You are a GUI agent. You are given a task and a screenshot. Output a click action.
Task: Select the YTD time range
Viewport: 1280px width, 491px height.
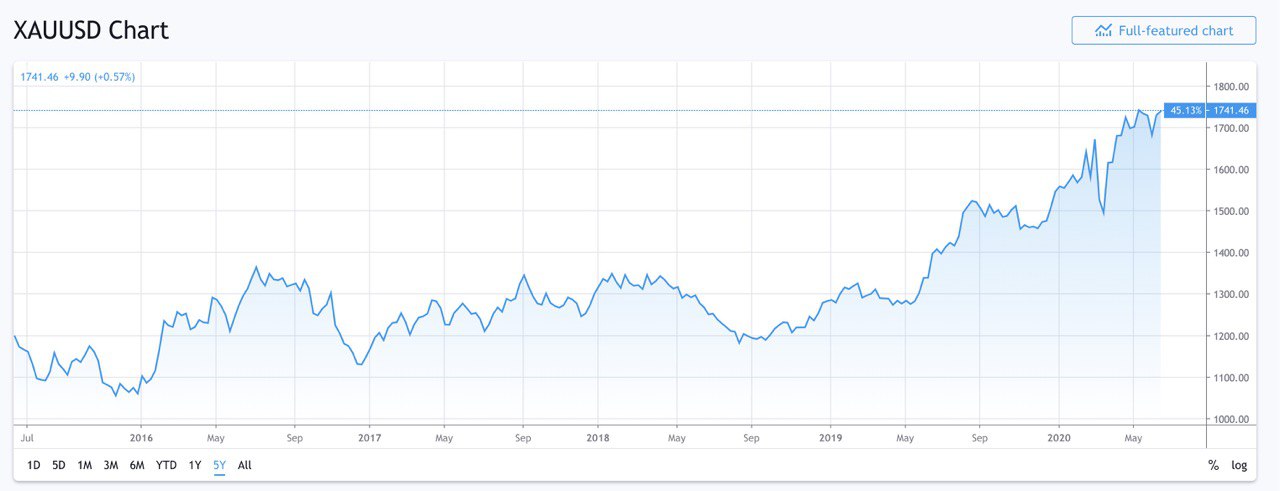tap(166, 465)
